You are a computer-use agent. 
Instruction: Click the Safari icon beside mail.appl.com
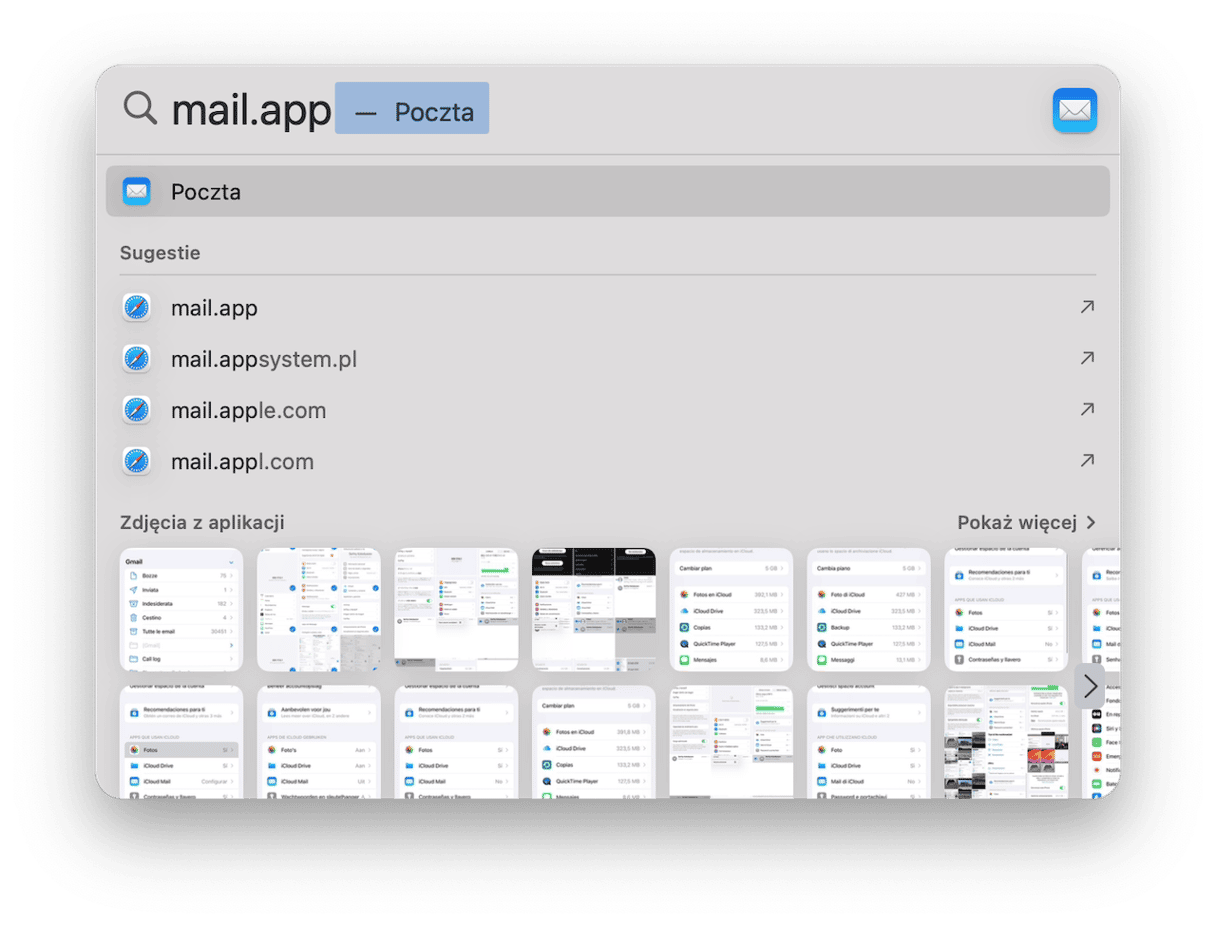[136, 461]
